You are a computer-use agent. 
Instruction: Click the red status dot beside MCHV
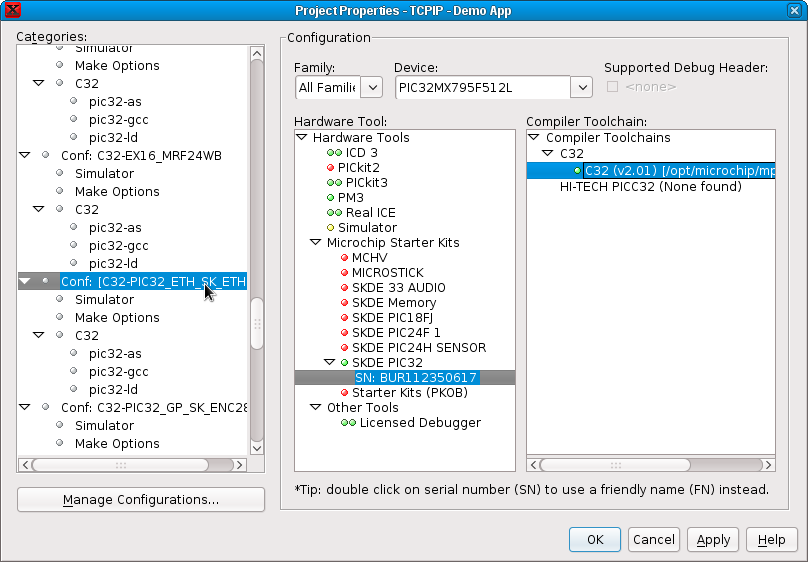[x=345, y=258]
